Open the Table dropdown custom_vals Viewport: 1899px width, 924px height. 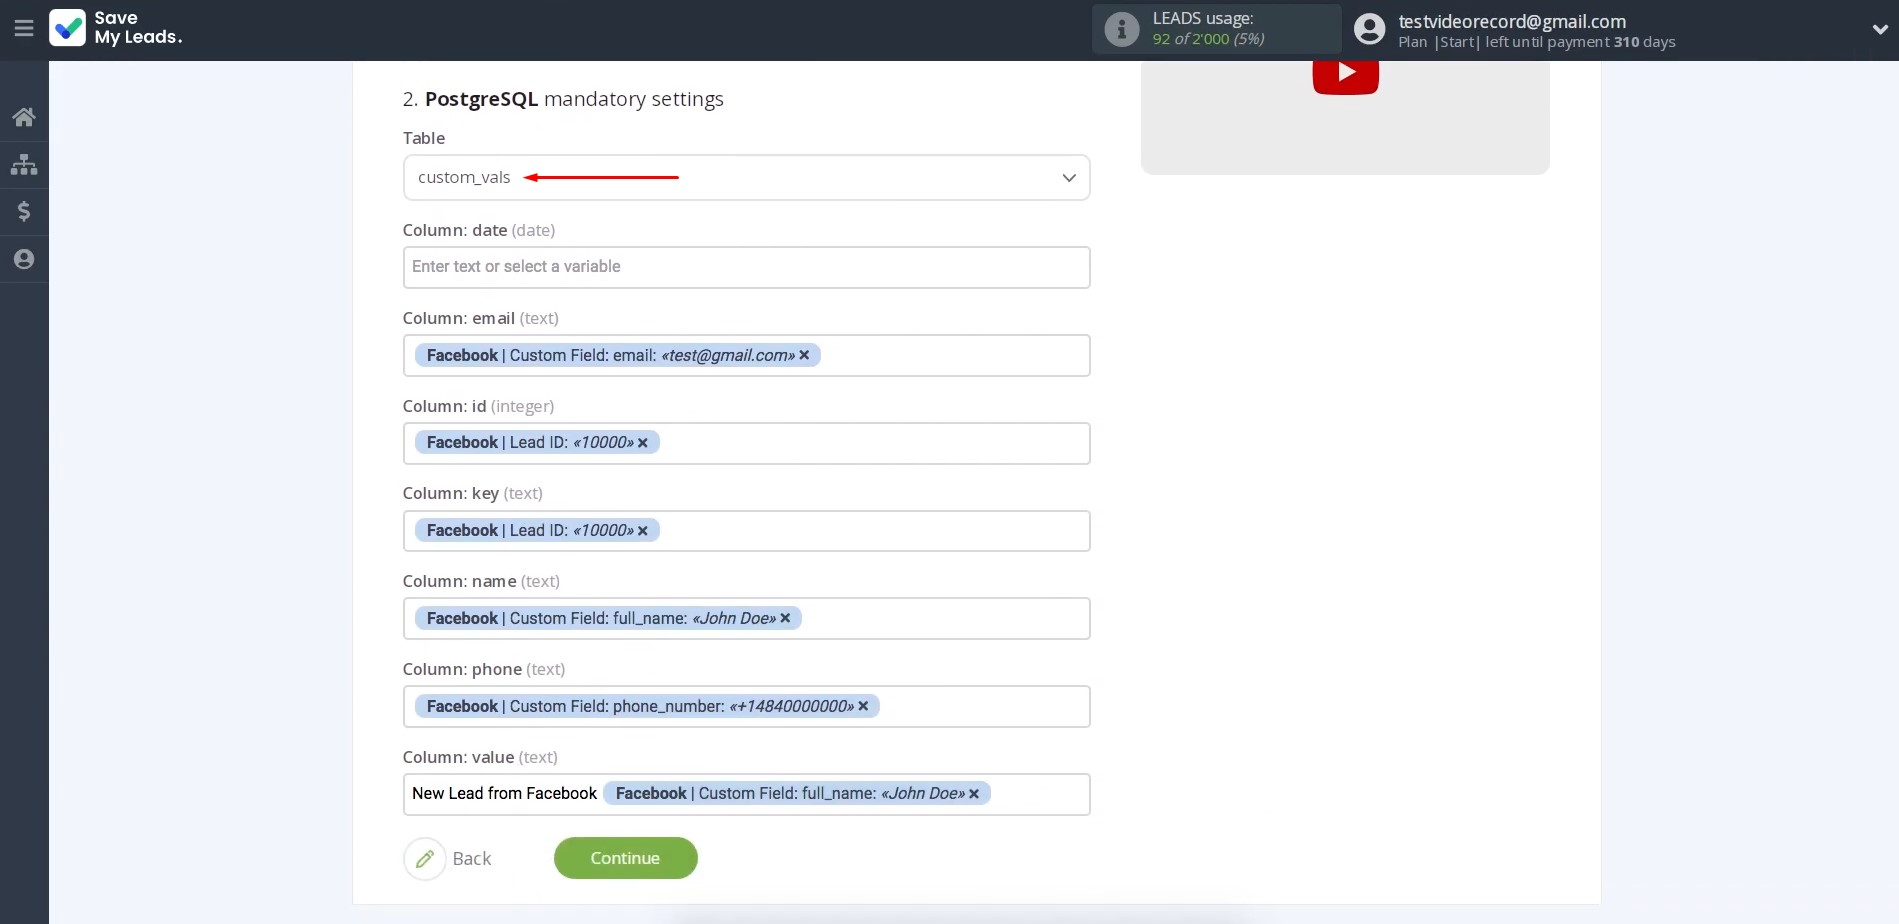(x=746, y=178)
